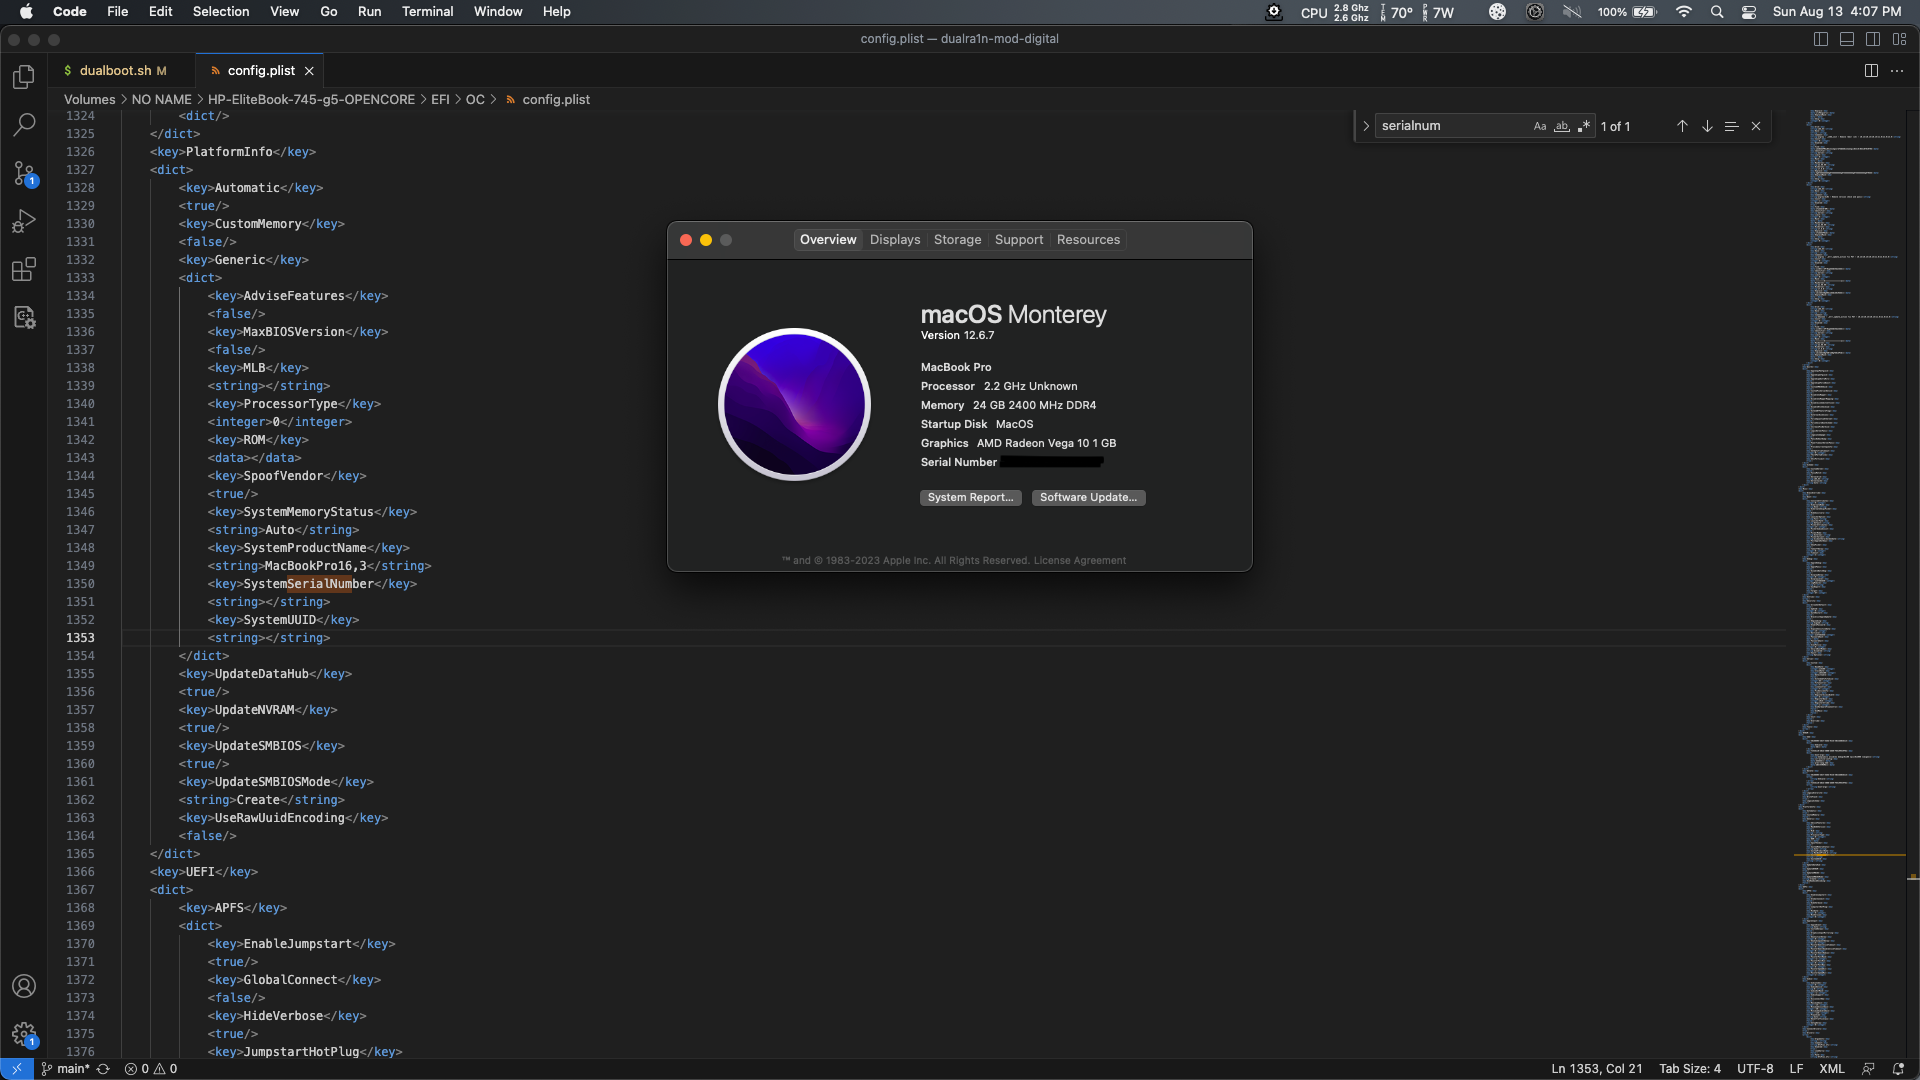Expand the Replace toggle in find widget

click(1365, 126)
